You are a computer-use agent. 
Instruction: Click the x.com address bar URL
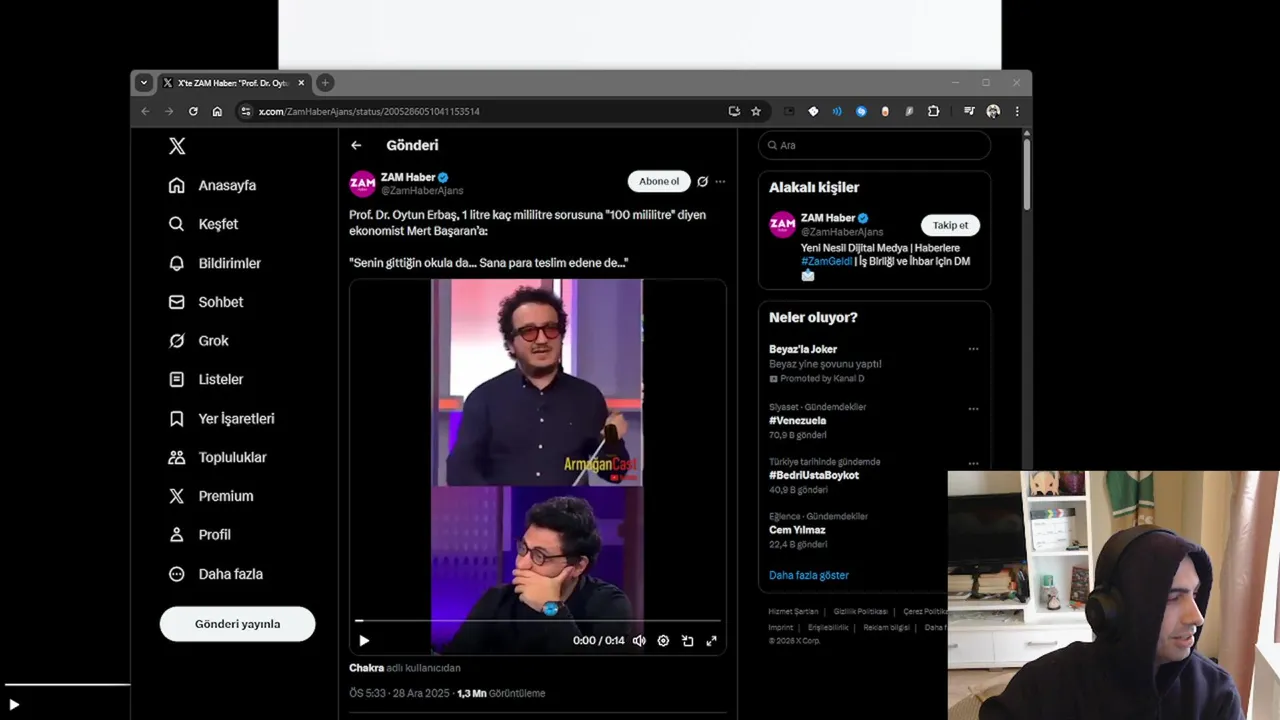pos(369,111)
